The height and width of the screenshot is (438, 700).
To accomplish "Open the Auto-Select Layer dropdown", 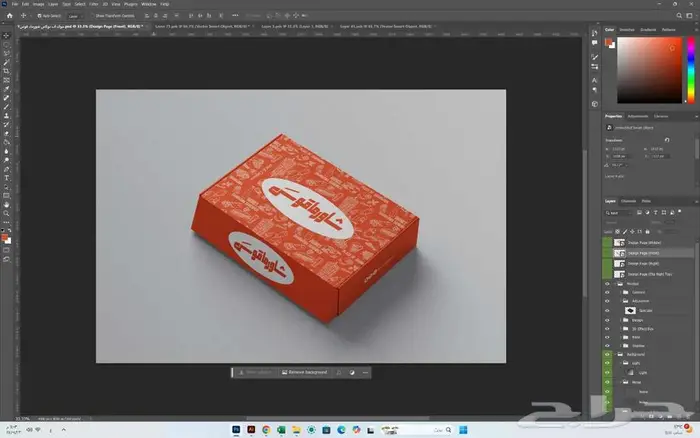I will click(x=75, y=16).
